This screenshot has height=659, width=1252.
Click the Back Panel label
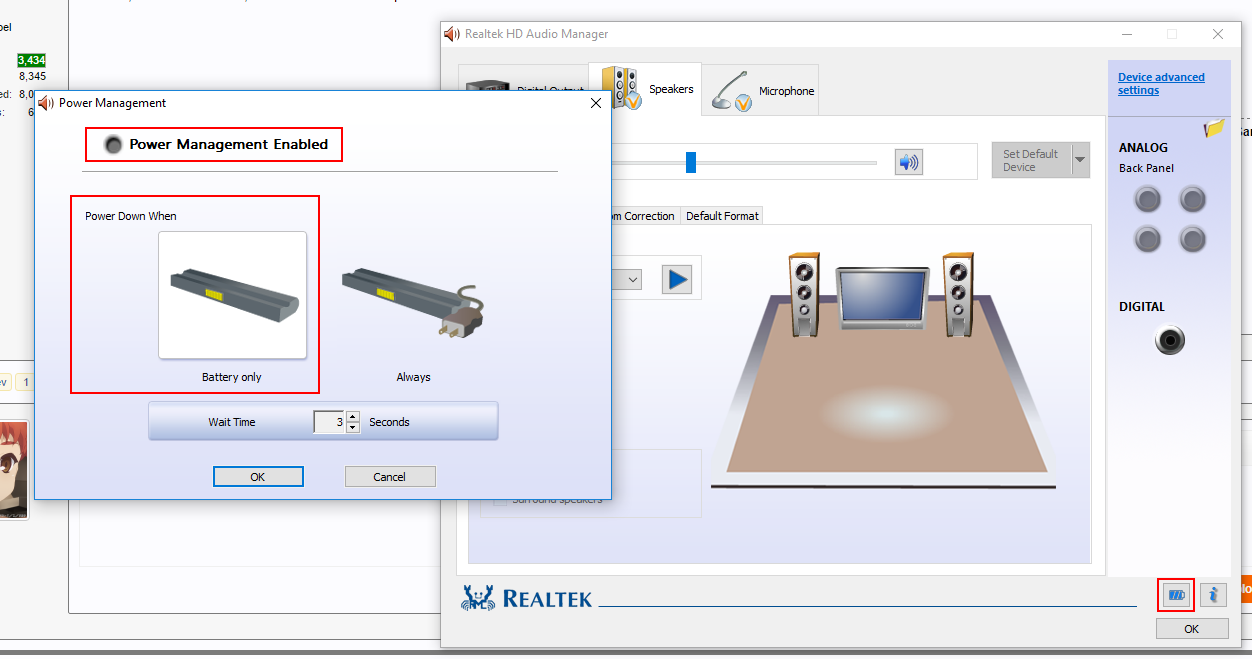click(x=1147, y=168)
